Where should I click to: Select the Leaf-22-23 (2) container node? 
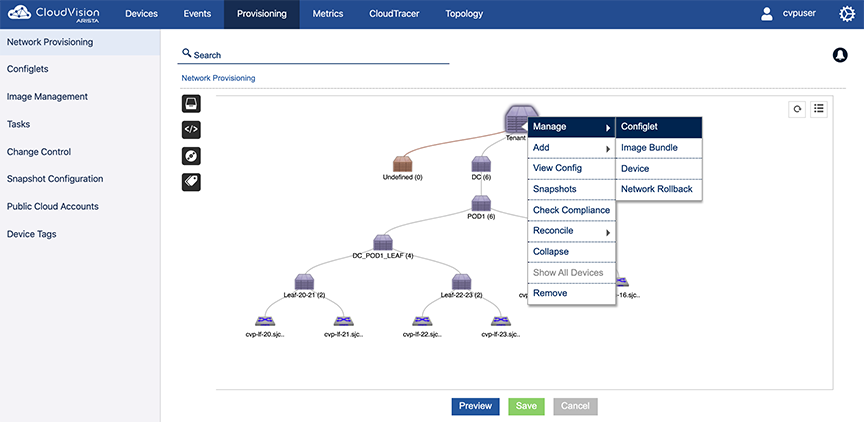click(461, 282)
